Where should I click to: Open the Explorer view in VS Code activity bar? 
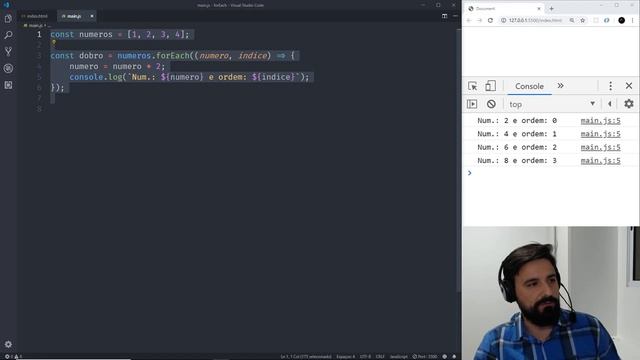[8, 19]
